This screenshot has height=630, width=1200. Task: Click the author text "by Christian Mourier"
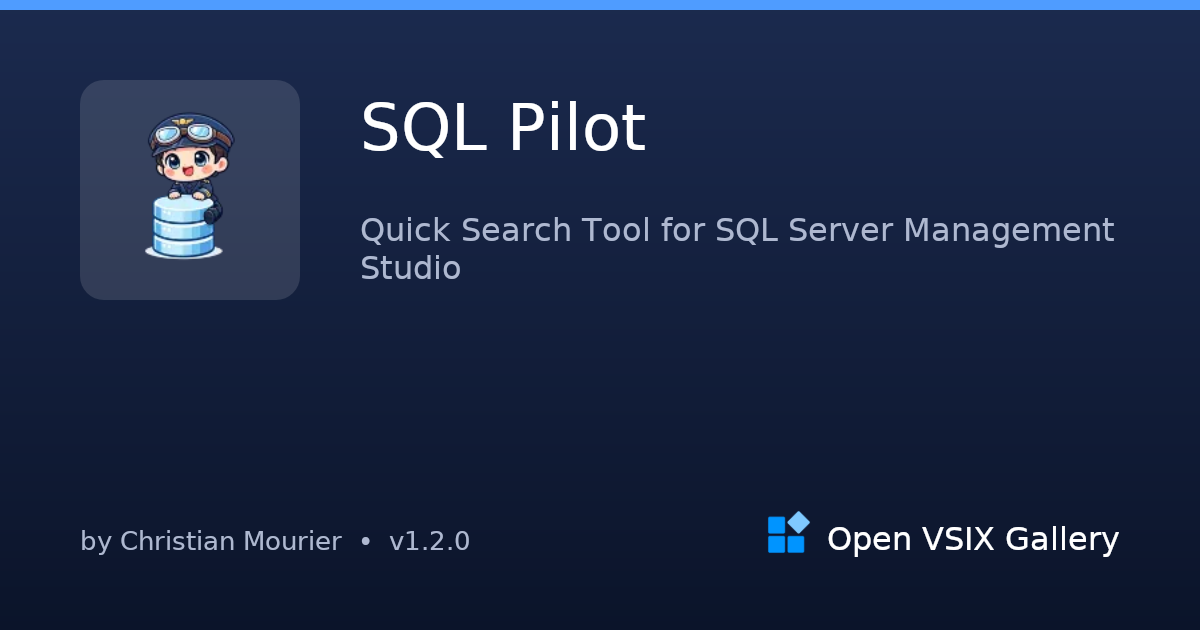[x=211, y=541]
